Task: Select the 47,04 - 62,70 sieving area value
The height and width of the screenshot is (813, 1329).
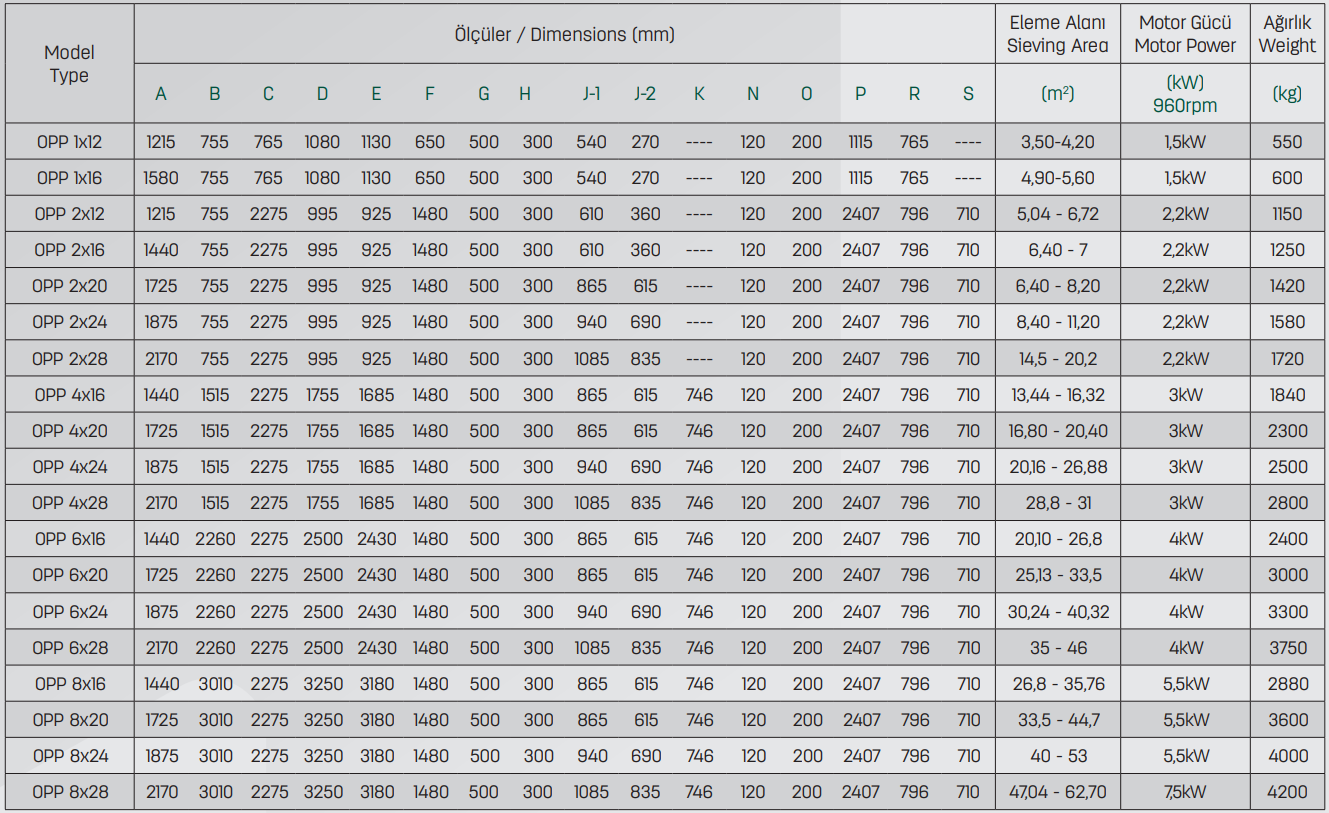Action: (x=1057, y=792)
